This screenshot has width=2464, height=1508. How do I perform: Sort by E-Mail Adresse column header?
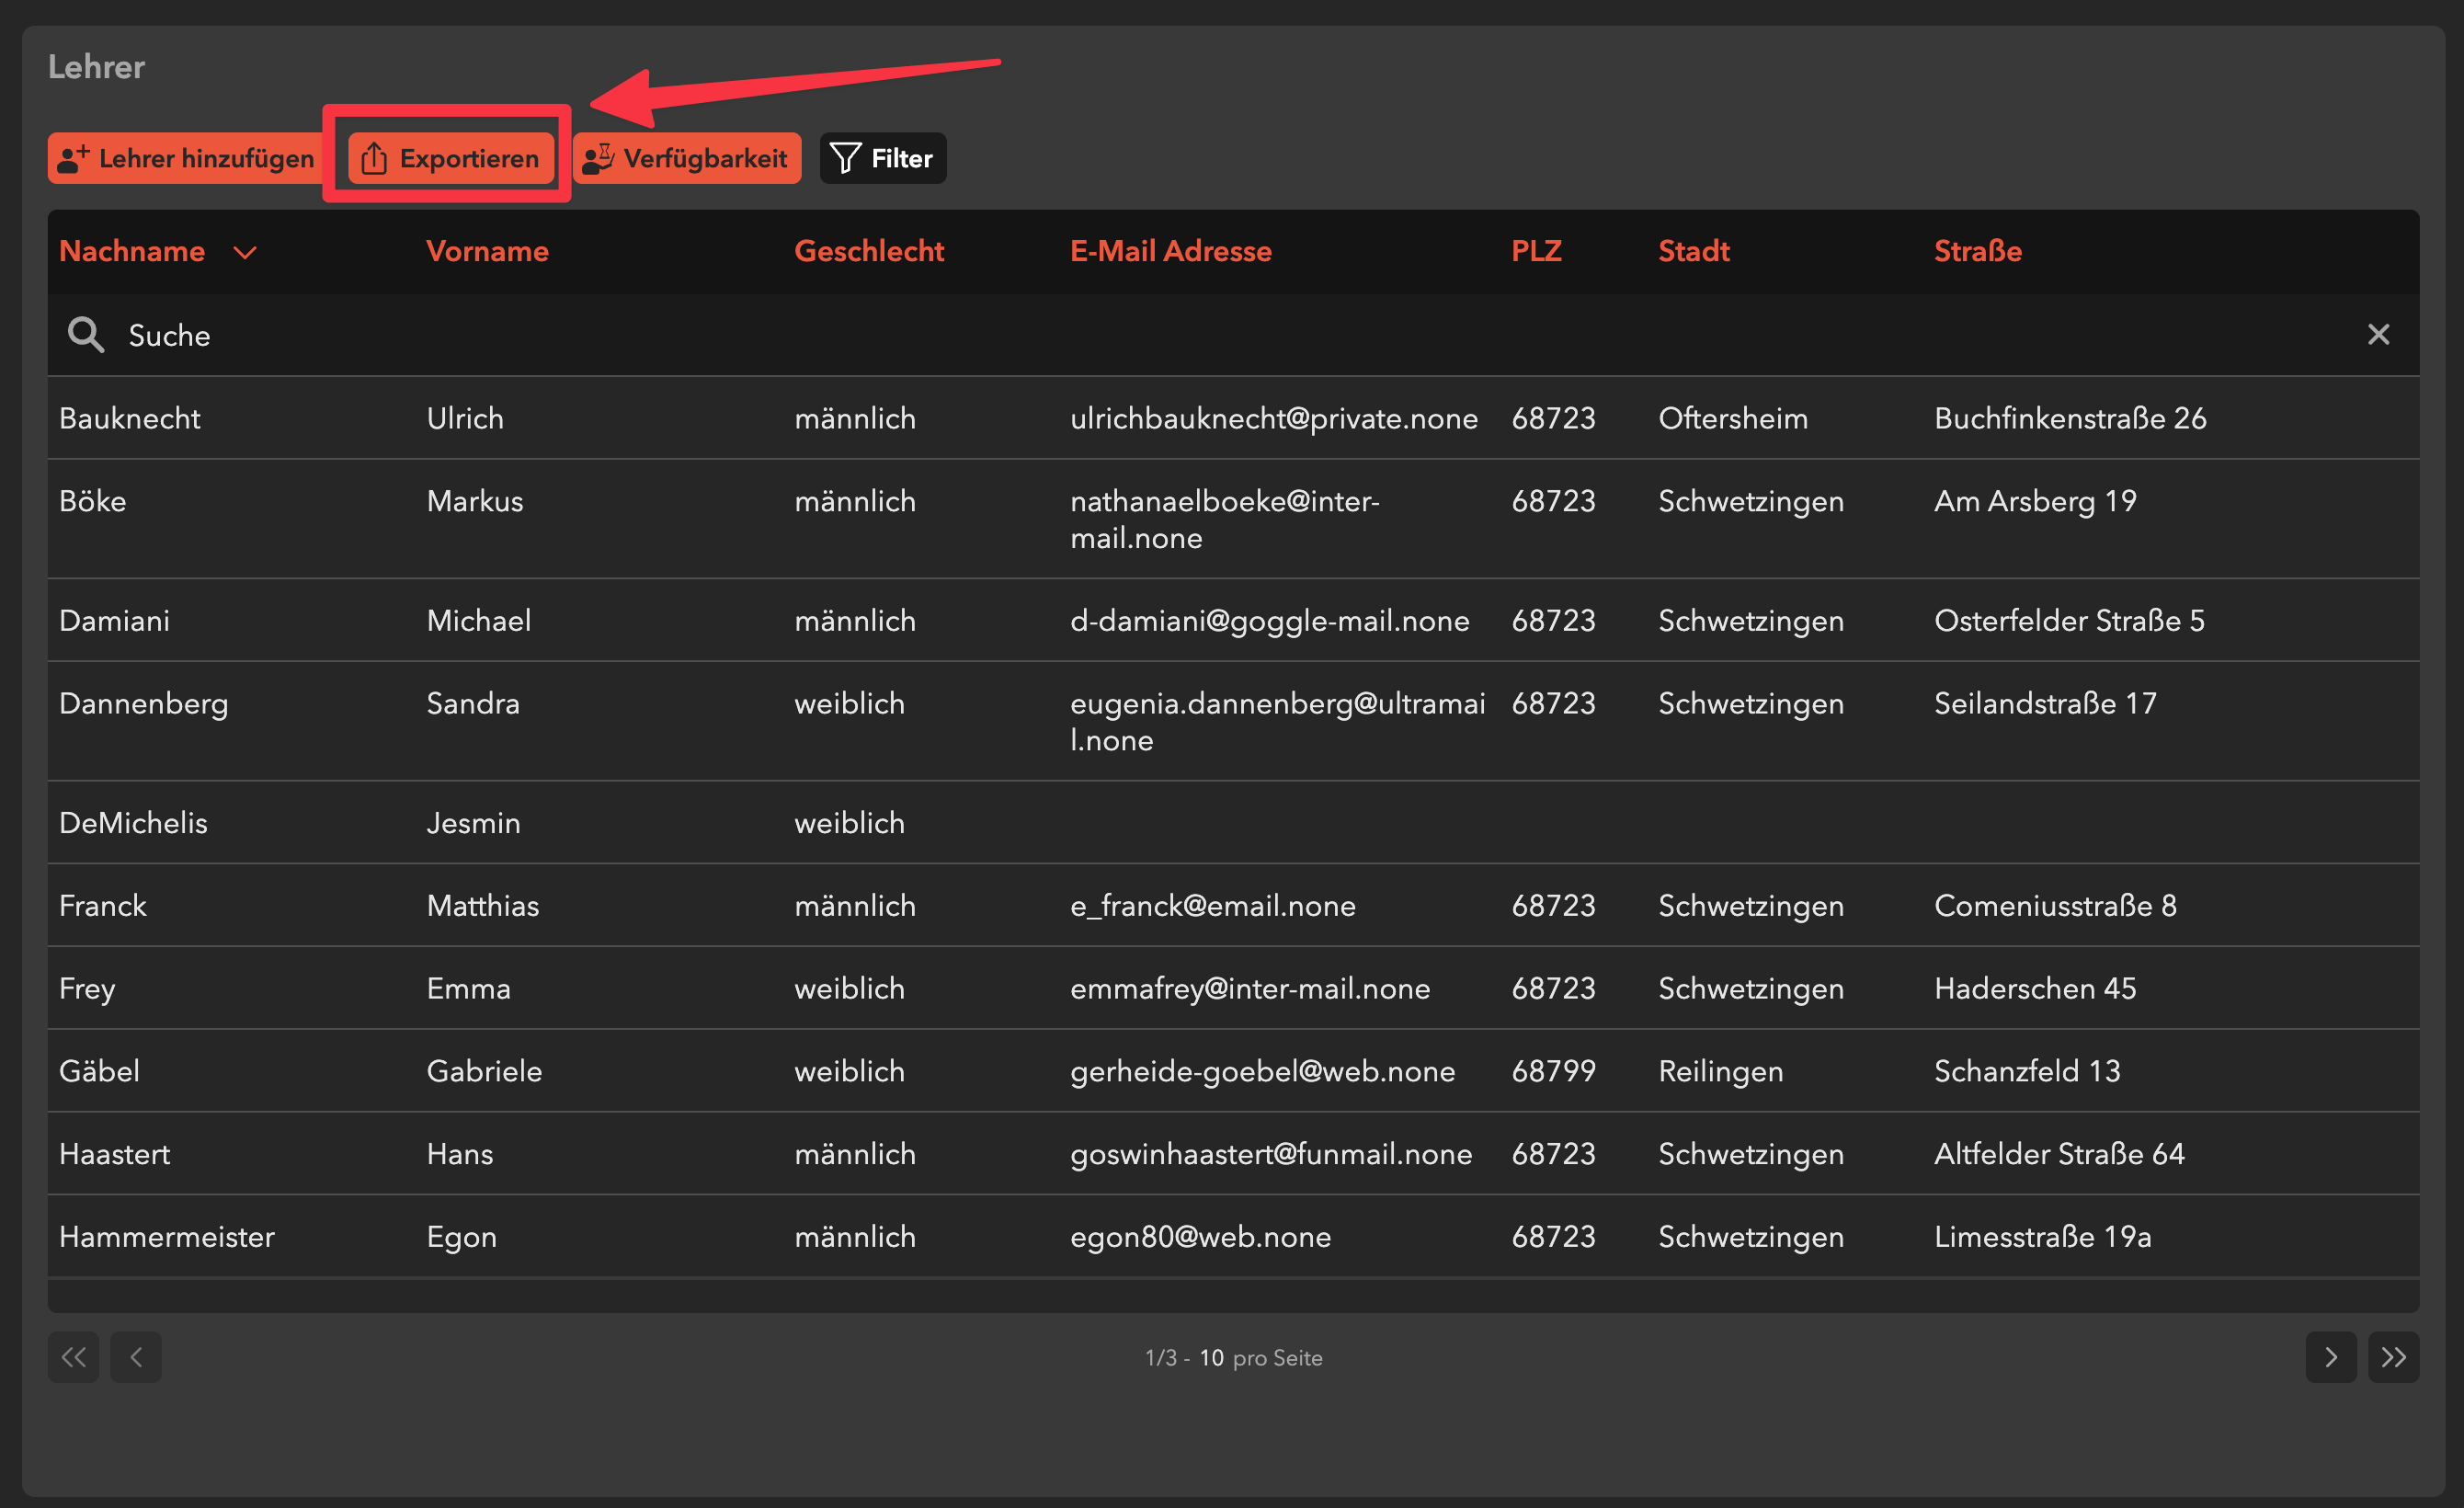1170,251
